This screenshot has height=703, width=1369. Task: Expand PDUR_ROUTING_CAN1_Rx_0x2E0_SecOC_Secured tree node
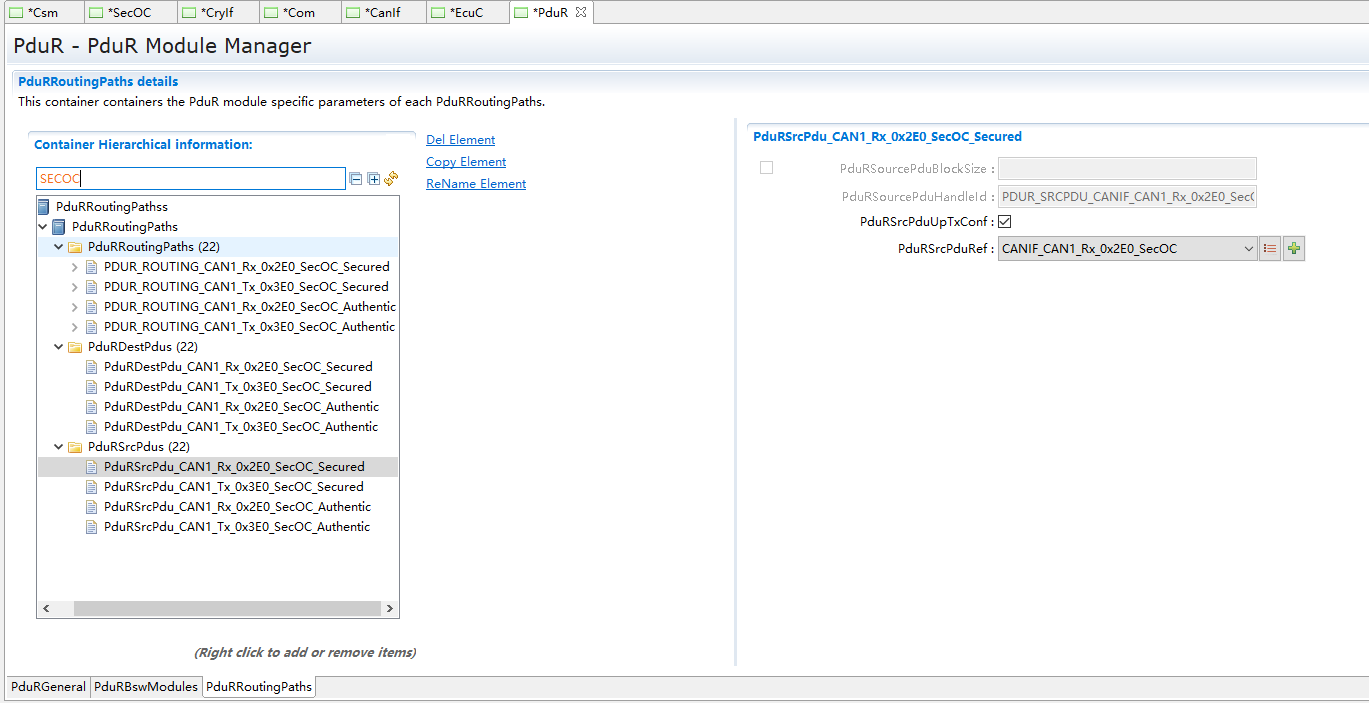[75, 267]
